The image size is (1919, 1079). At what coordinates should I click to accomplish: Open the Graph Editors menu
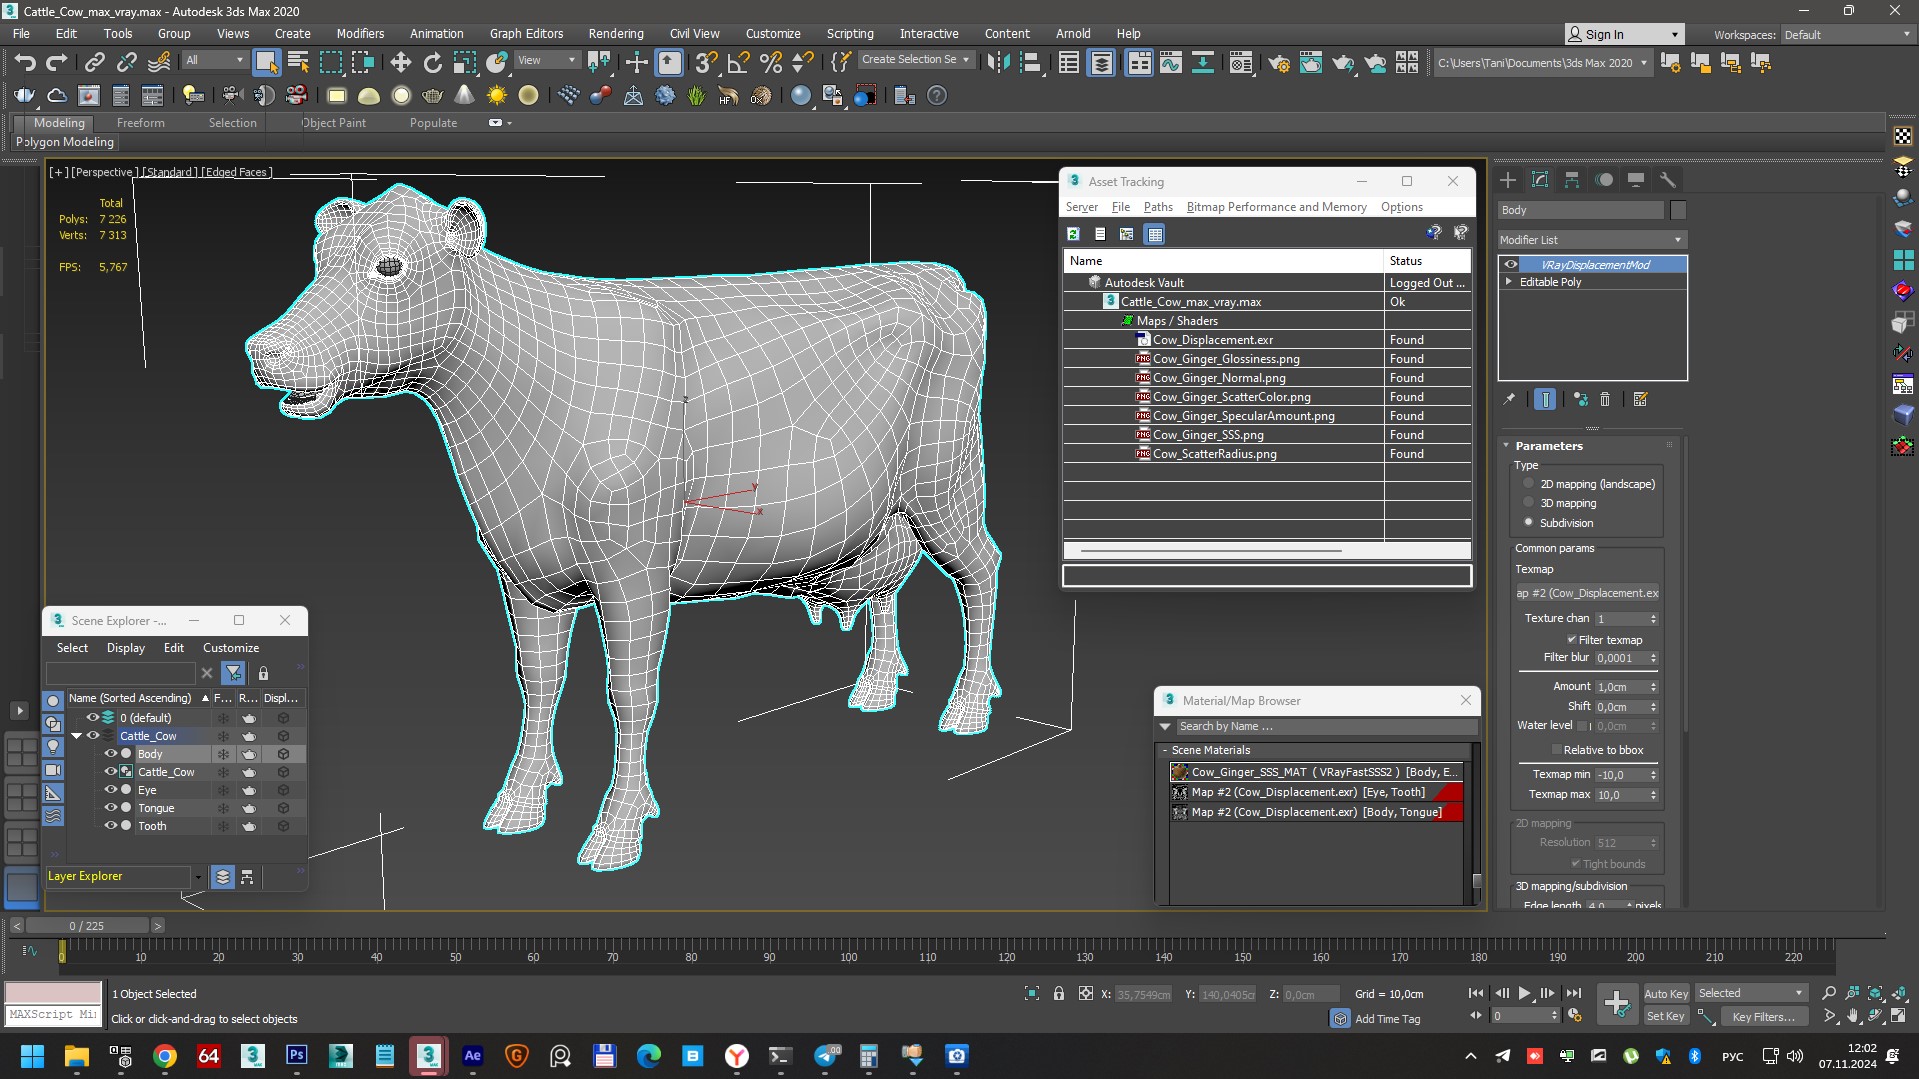tap(526, 33)
